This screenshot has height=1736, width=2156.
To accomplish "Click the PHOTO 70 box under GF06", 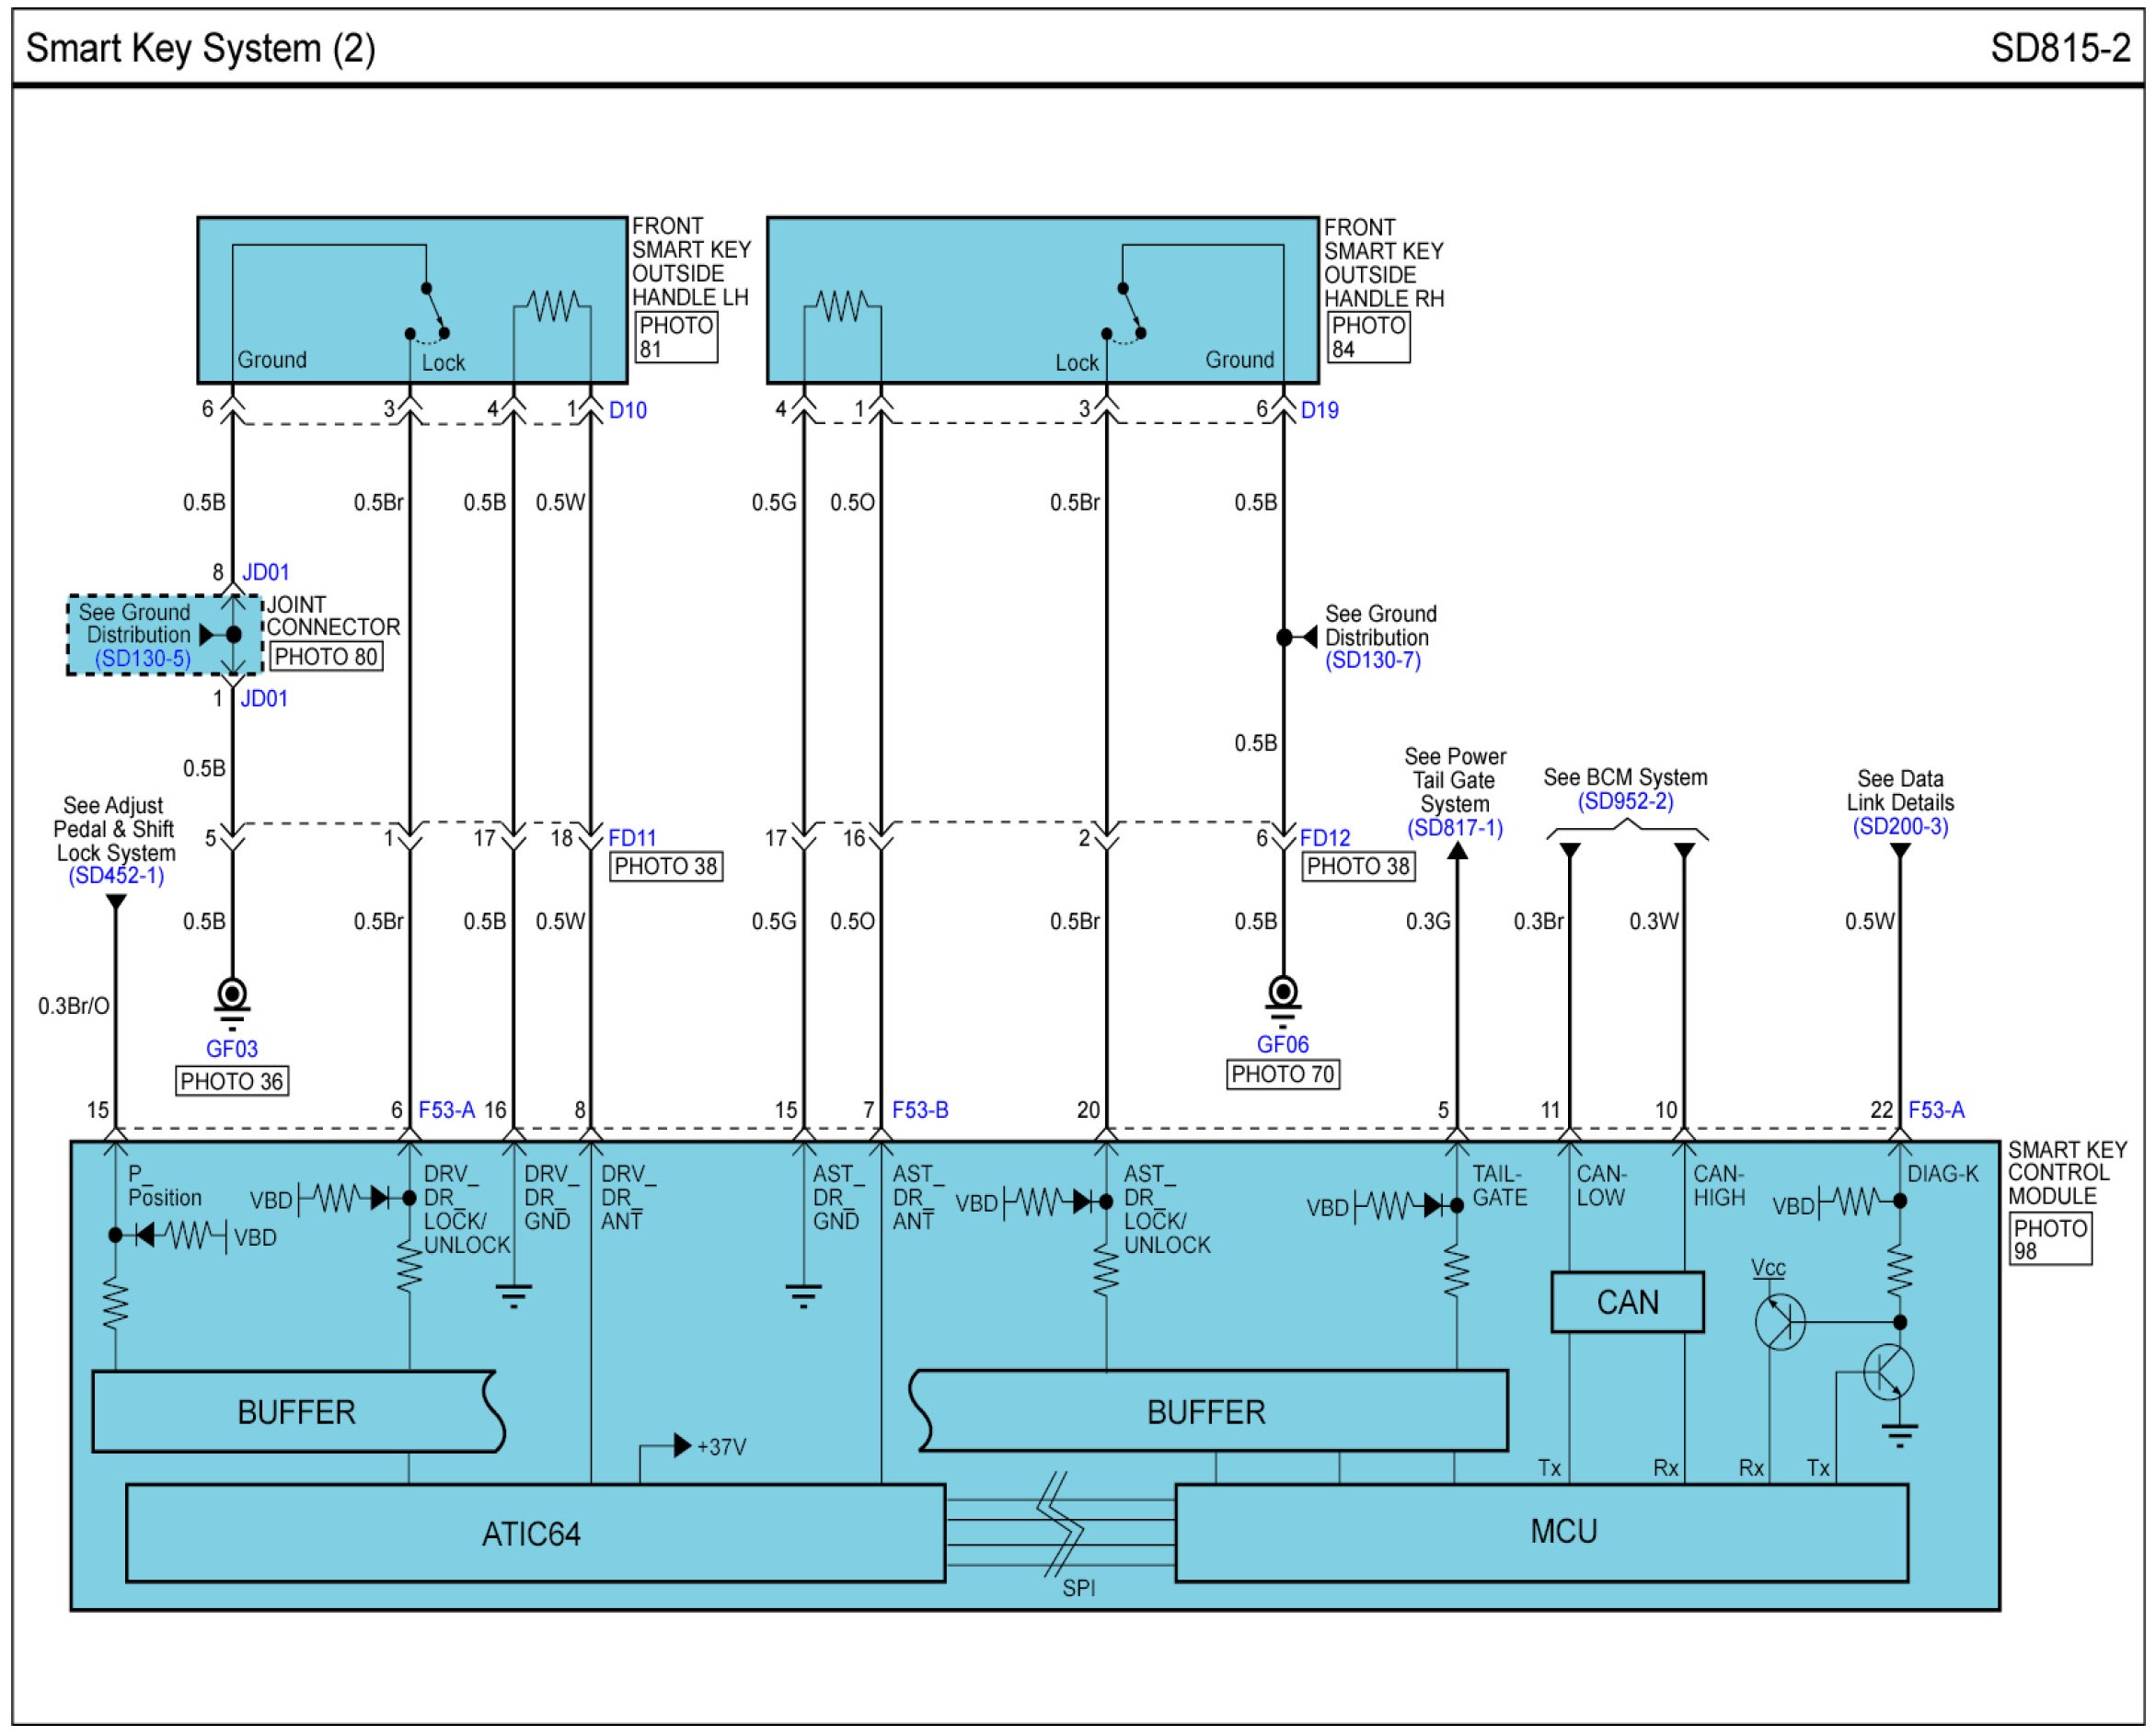I will click(x=1283, y=1074).
